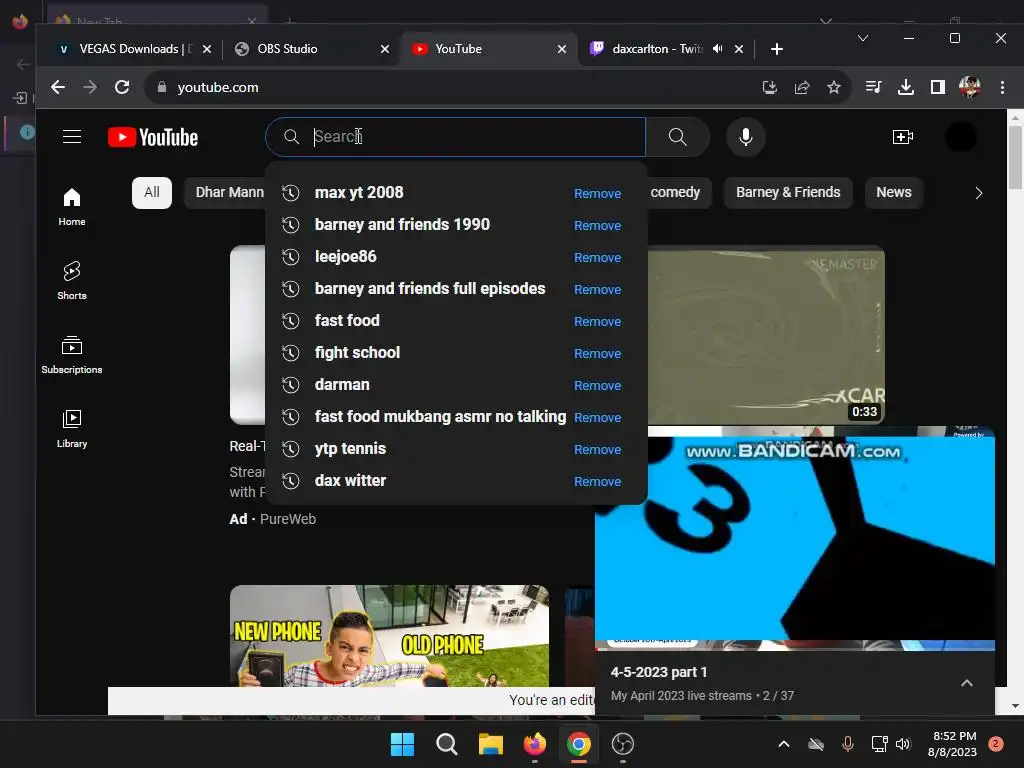Open OBS Studio from the taskbar

[623, 744]
